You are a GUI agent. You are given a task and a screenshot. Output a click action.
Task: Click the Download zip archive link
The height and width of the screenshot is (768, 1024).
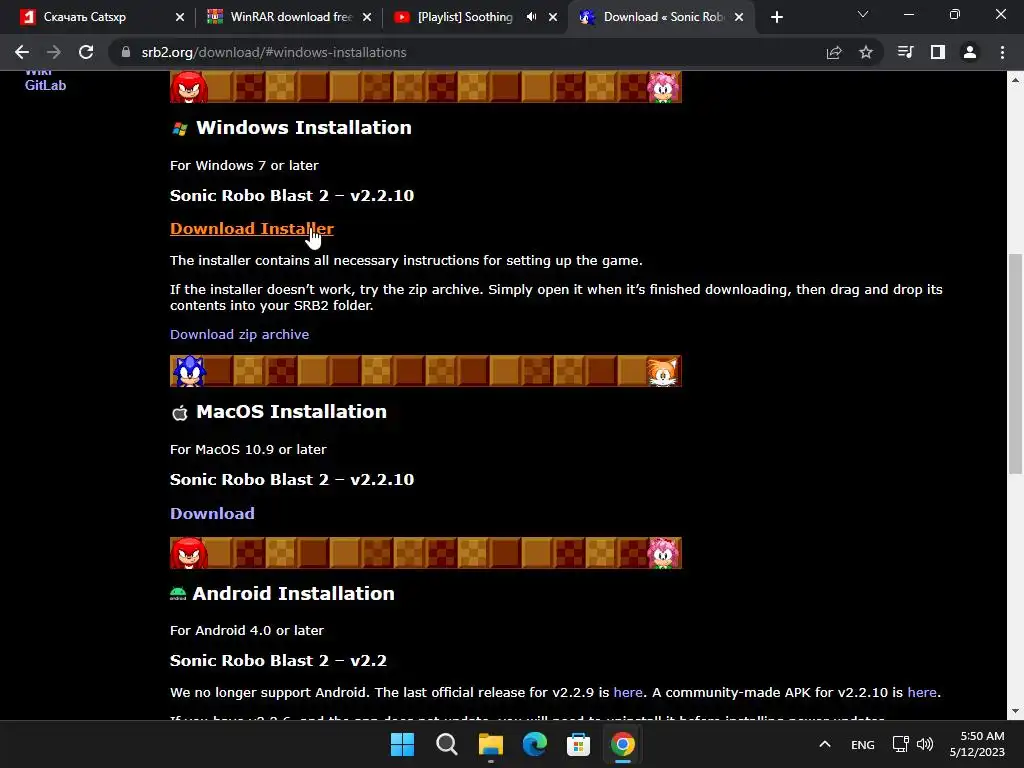239,334
